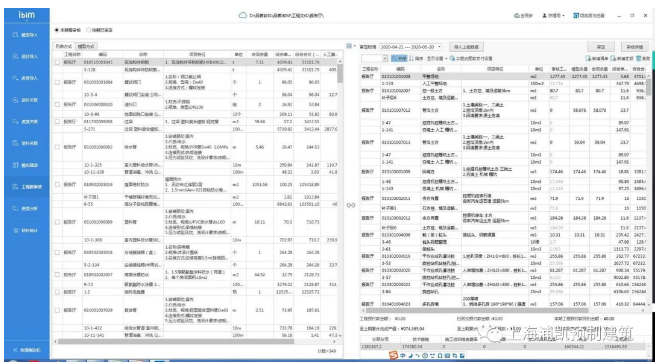Image resolution: width=660 pixels, height=364 pixels.
Task: Select the '2-61' sub-row in right table
Action: [503, 249]
